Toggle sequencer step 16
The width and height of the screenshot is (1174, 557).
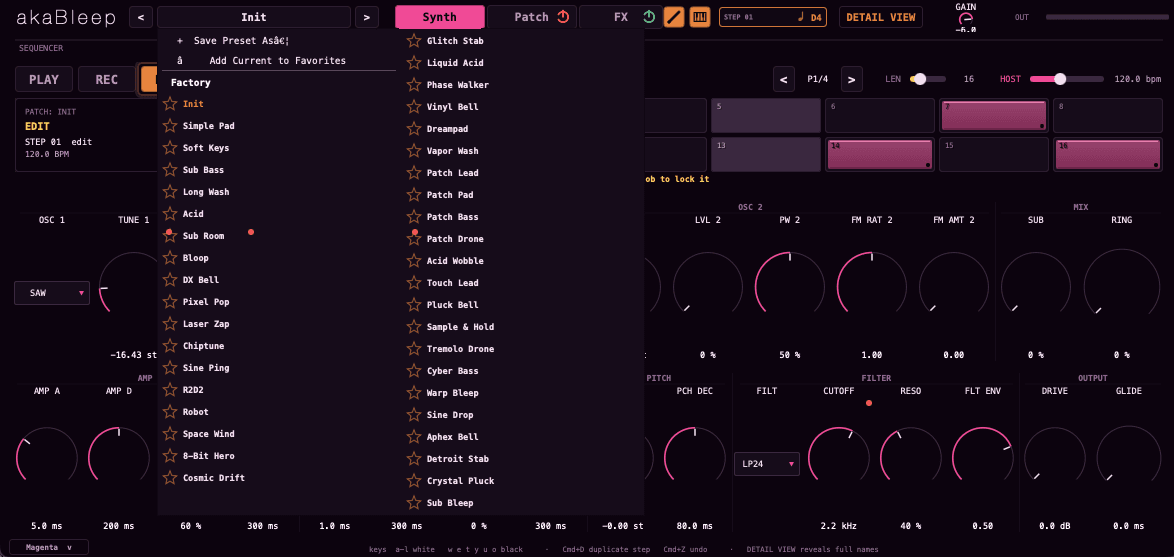1108,154
